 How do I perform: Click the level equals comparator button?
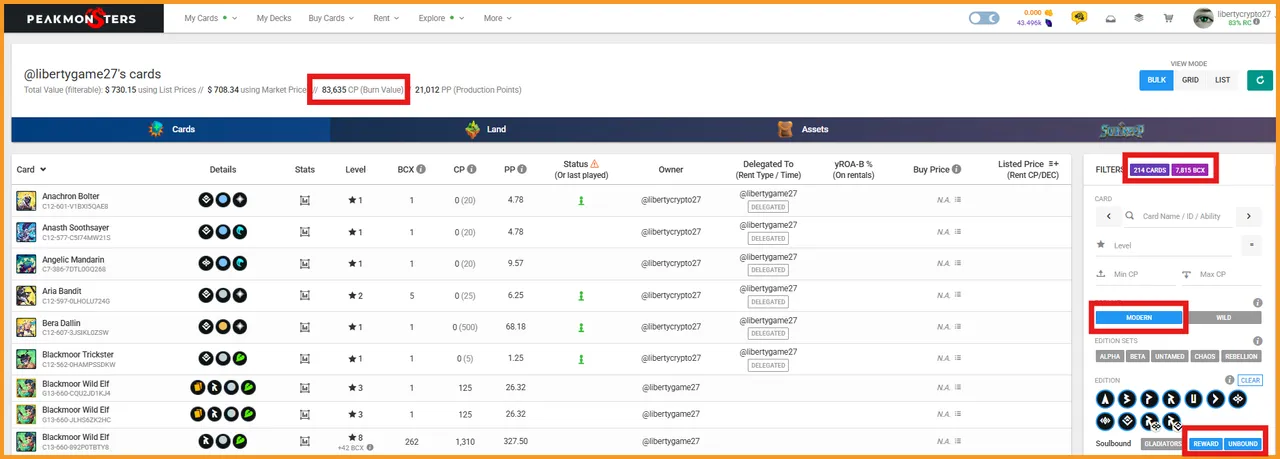(x=1251, y=244)
